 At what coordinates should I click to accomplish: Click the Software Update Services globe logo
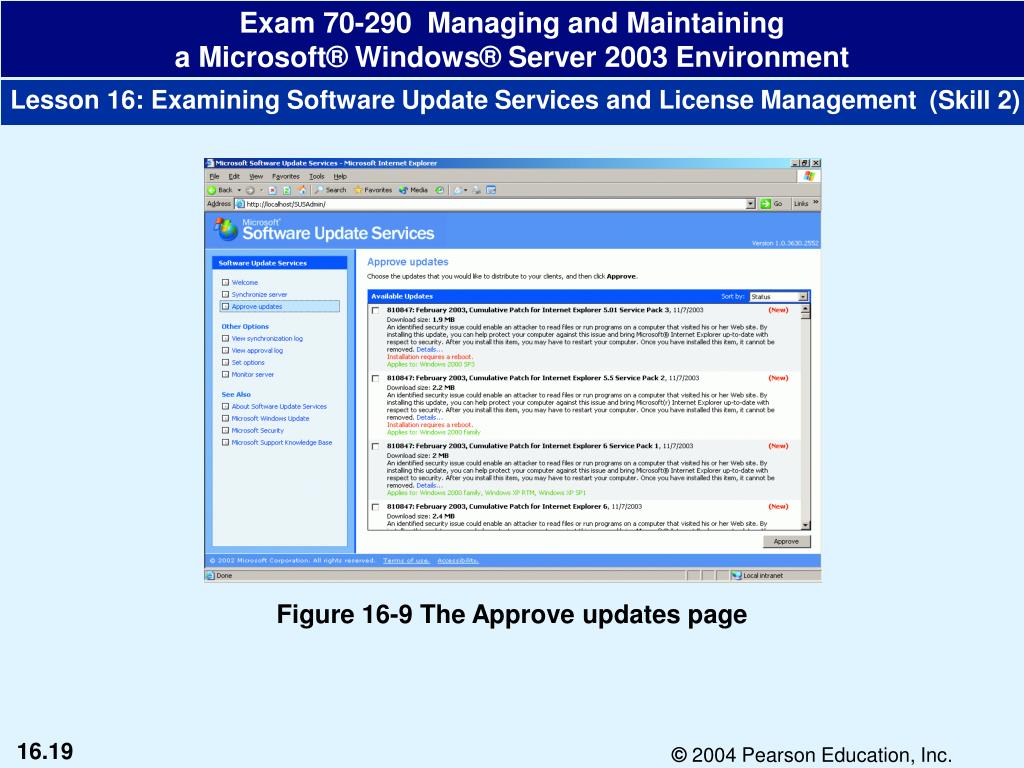click(x=226, y=229)
